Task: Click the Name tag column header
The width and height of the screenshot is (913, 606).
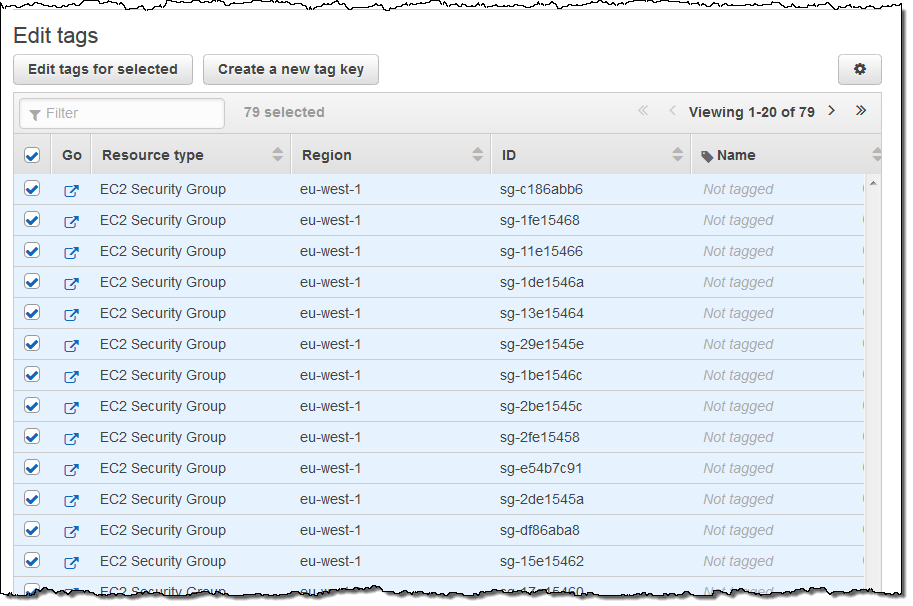Action: [736, 155]
